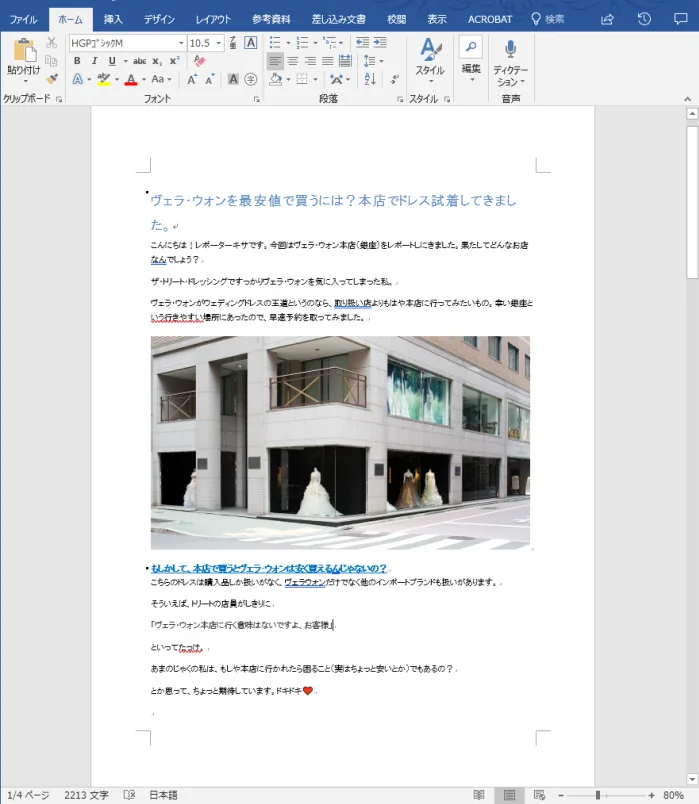
Task: Click the Paste (貼り付け) clipboard icon
Action: point(24,51)
